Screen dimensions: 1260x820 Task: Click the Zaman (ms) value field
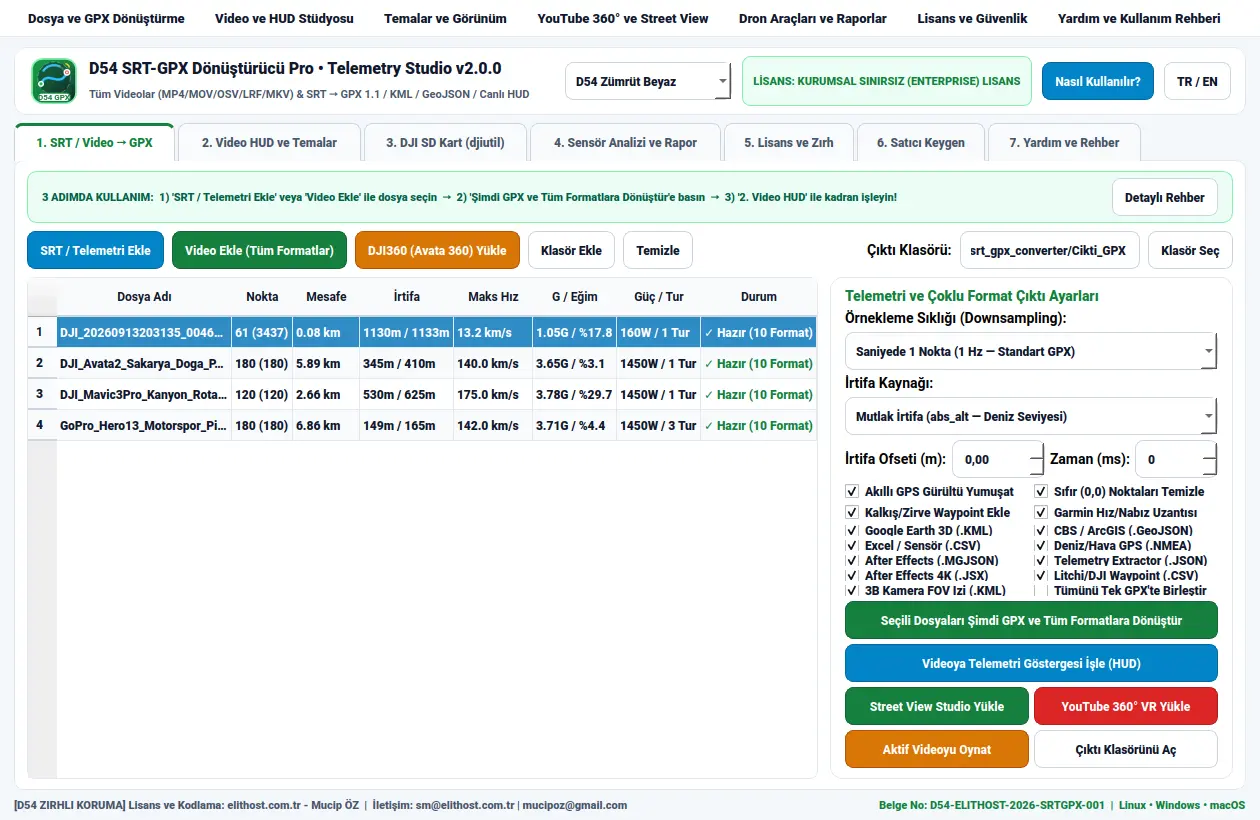tap(1176, 459)
